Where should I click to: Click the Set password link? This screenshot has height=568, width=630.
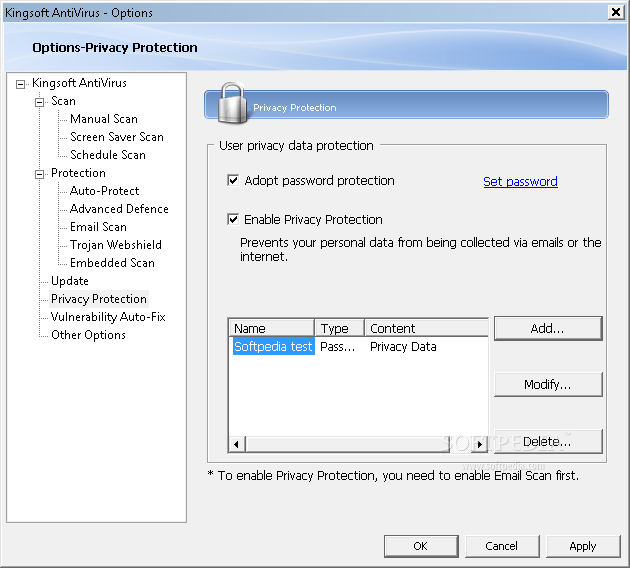(x=520, y=182)
